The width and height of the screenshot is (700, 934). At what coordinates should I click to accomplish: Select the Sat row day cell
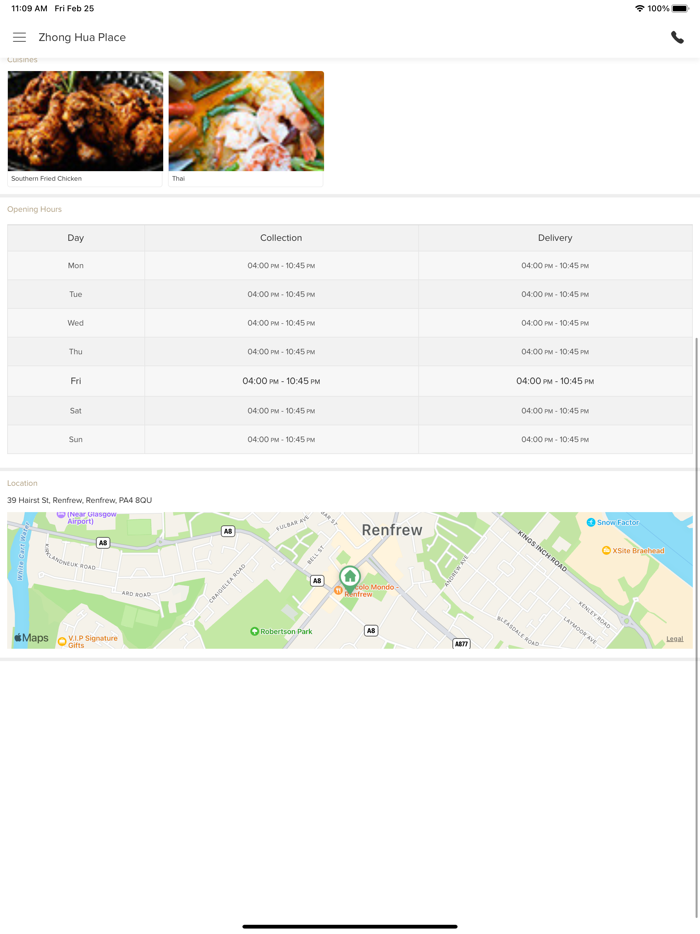pyautogui.click(x=76, y=411)
